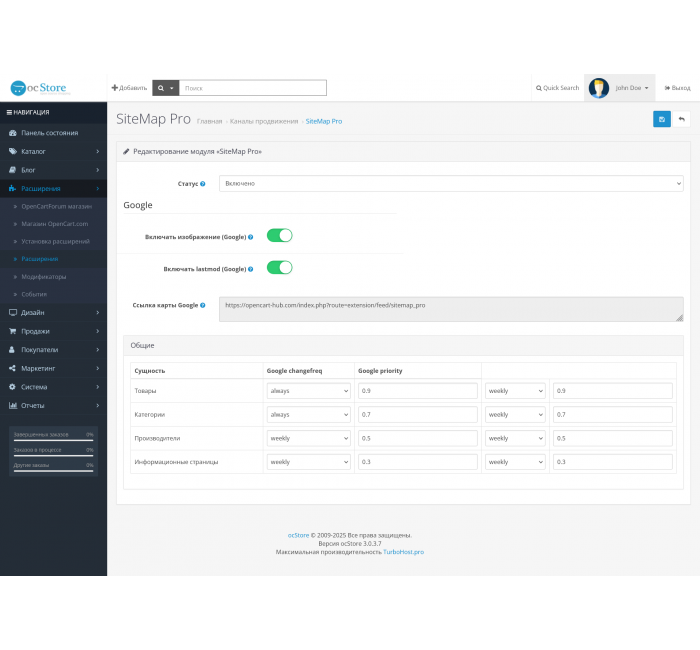Open Модификаторы in sidebar submenu
Screen dimensions: 700x650
point(44,276)
